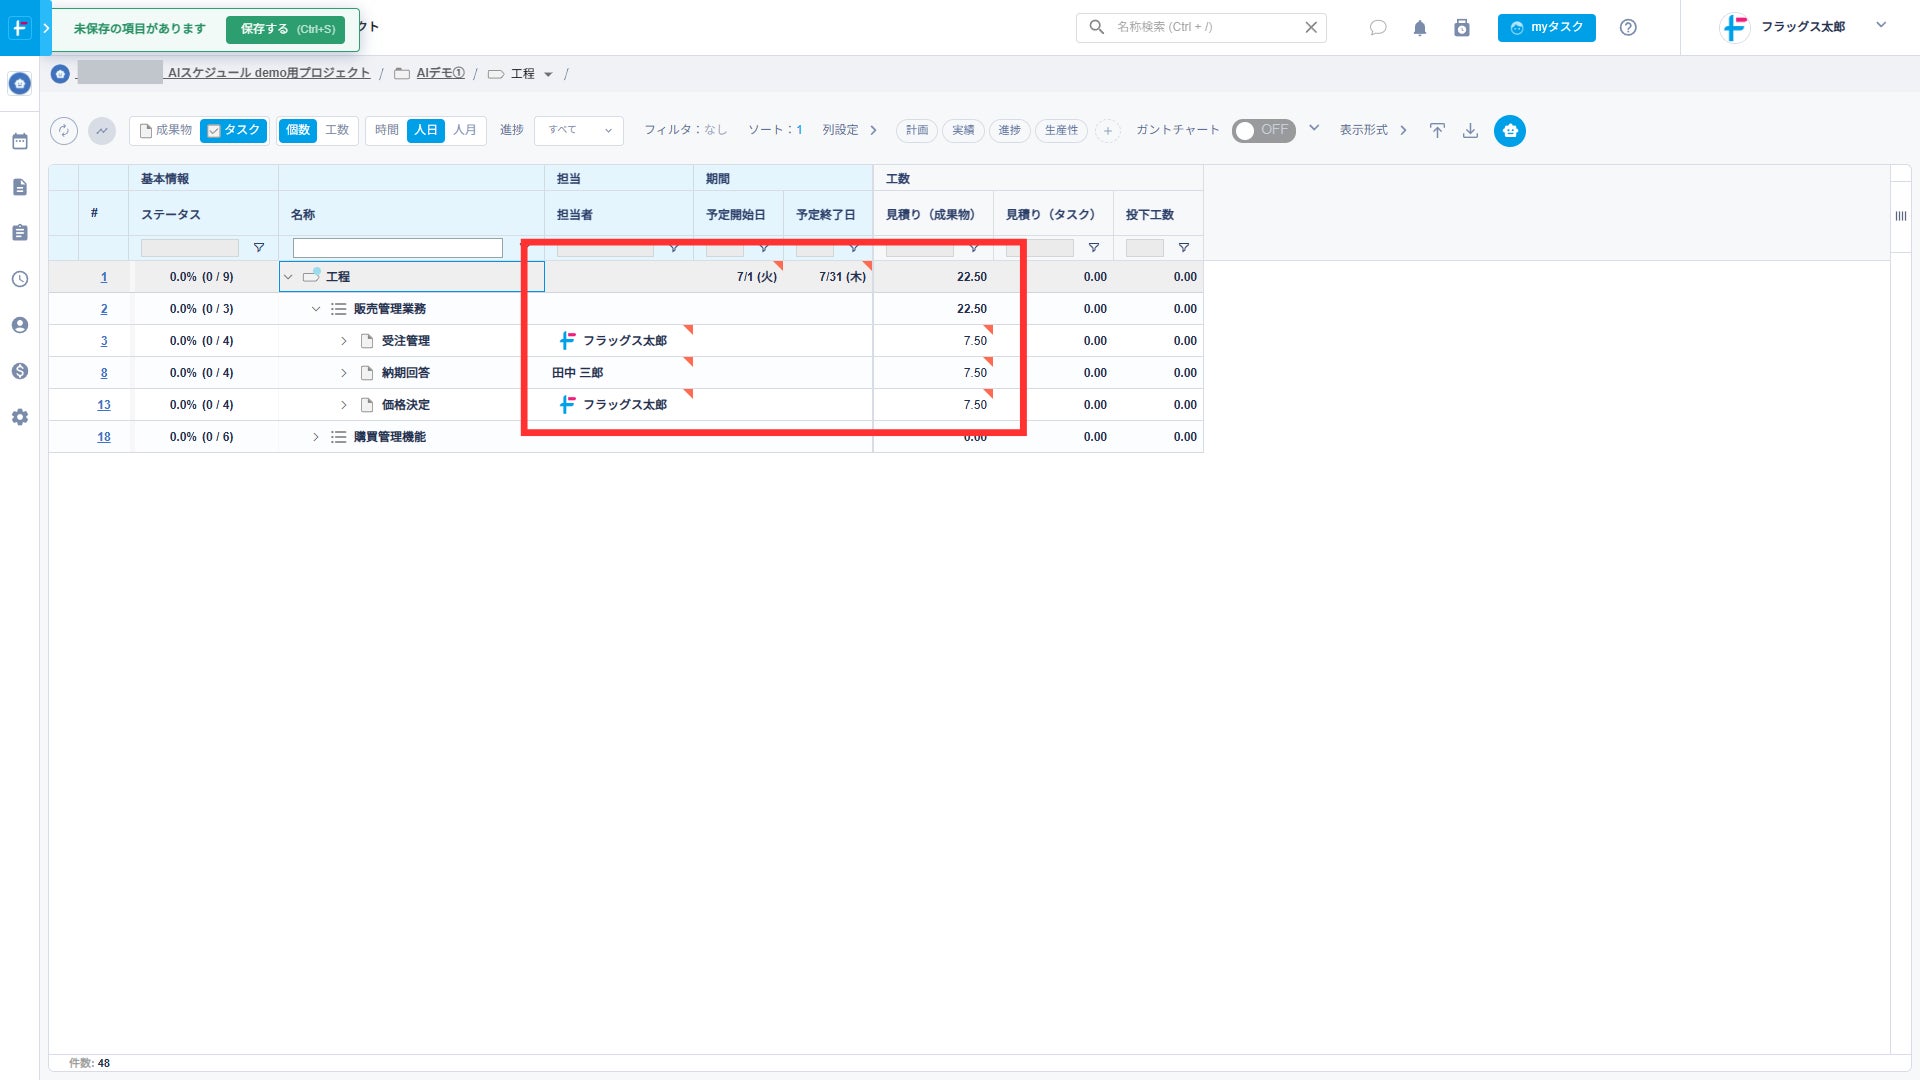Image resolution: width=1920 pixels, height=1080 pixels.
Task: Open the calendar icon in left sidebar
Action: (x=20, y=141)
